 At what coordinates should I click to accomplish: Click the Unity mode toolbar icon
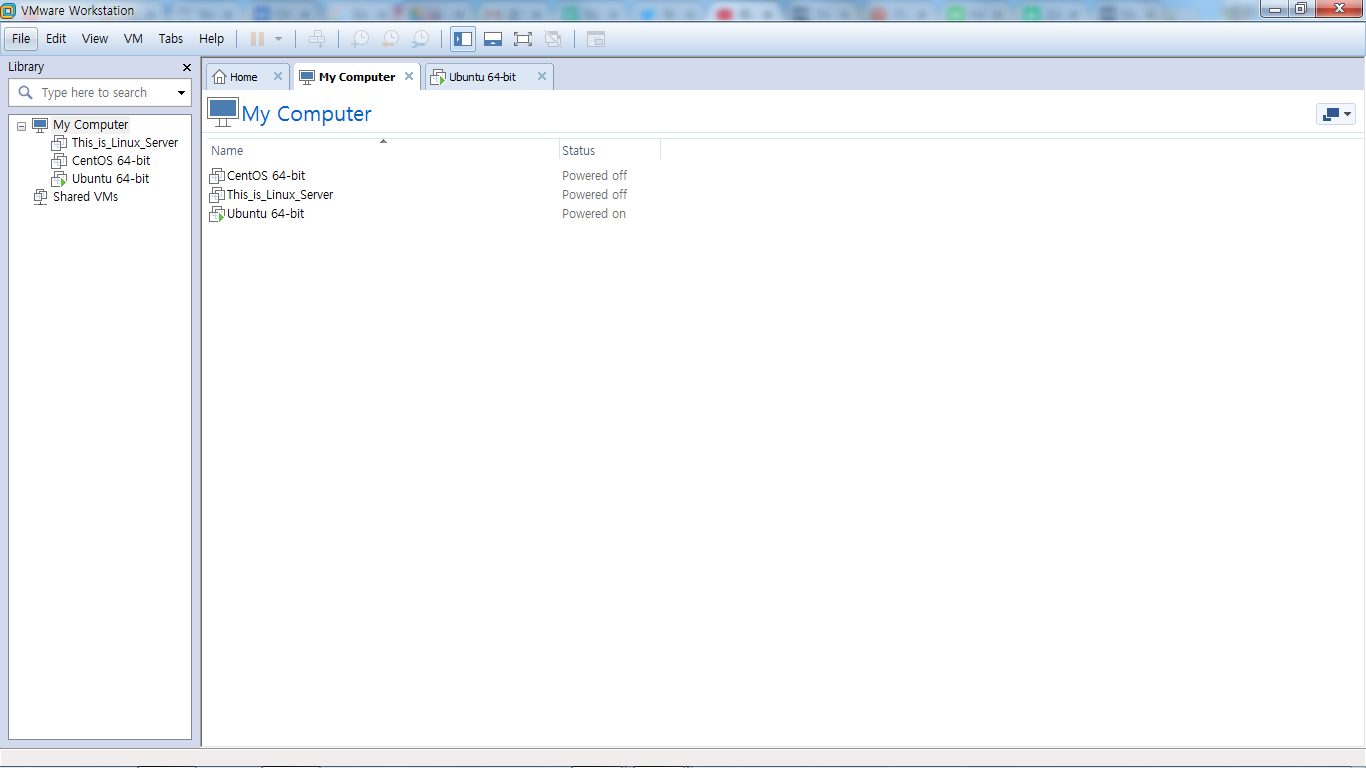coord(553,39)
